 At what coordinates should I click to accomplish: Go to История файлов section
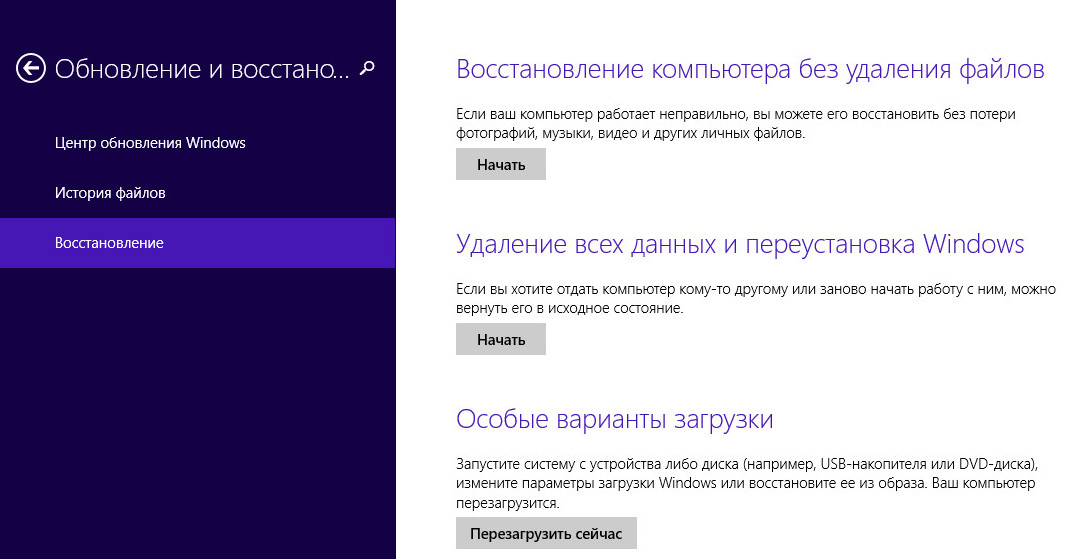(110, 193)
